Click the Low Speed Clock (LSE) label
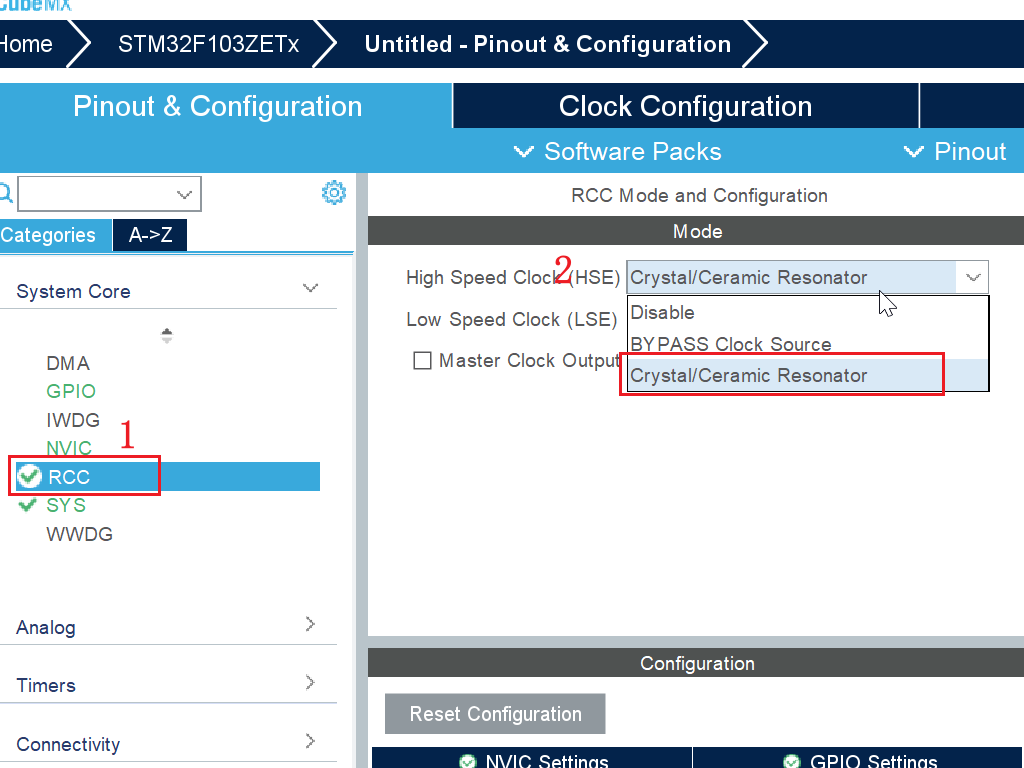The height and width of the screenshot is (768, 1024). pos(511,319)
